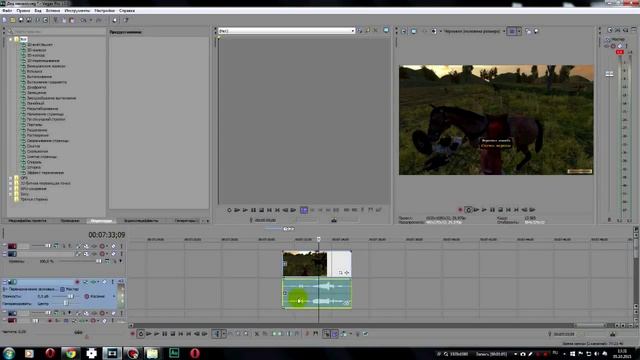
Task: Switch to the Генераторы tab
Action: (186, 220)
